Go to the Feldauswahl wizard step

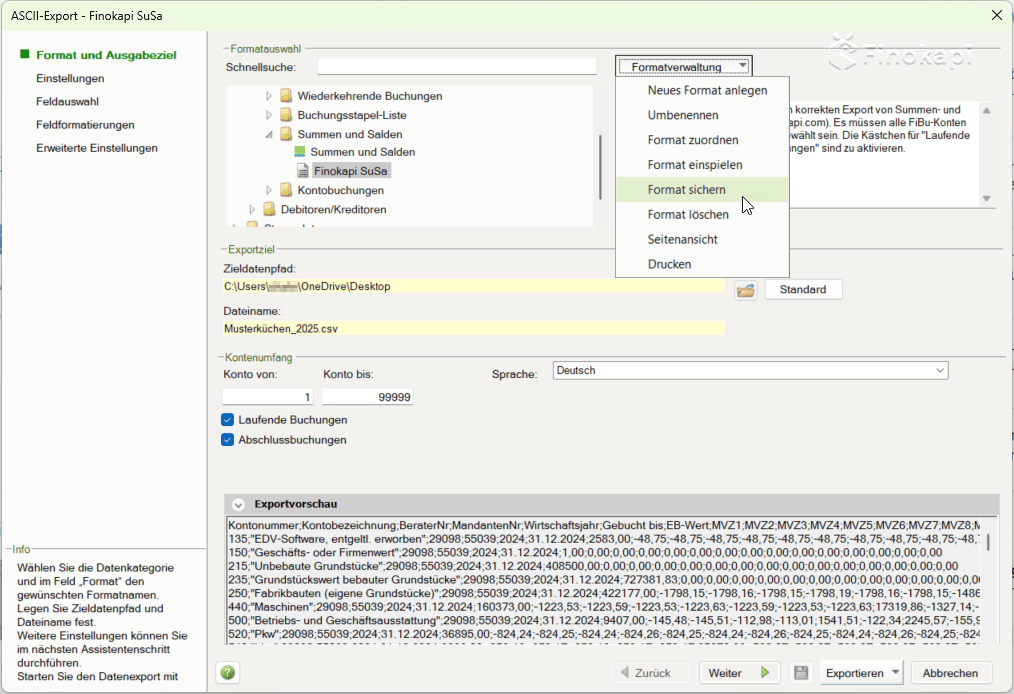tap(67, 102)
